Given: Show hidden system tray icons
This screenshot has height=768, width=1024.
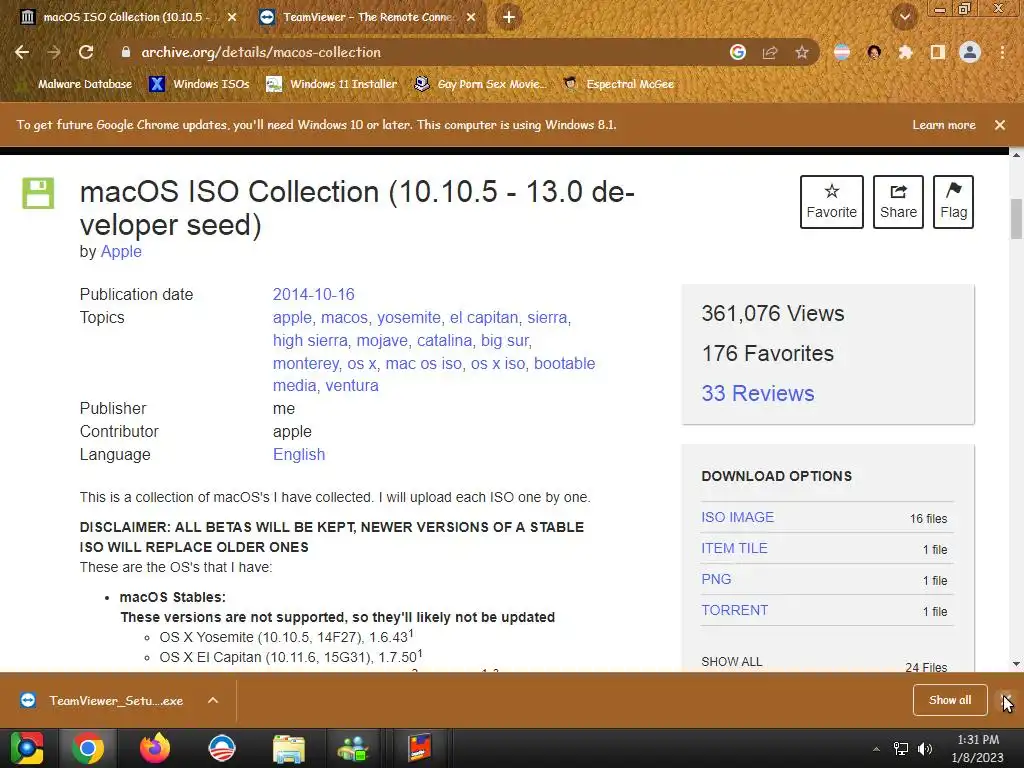Looking at the screenshot, I should tap(876, 749).
